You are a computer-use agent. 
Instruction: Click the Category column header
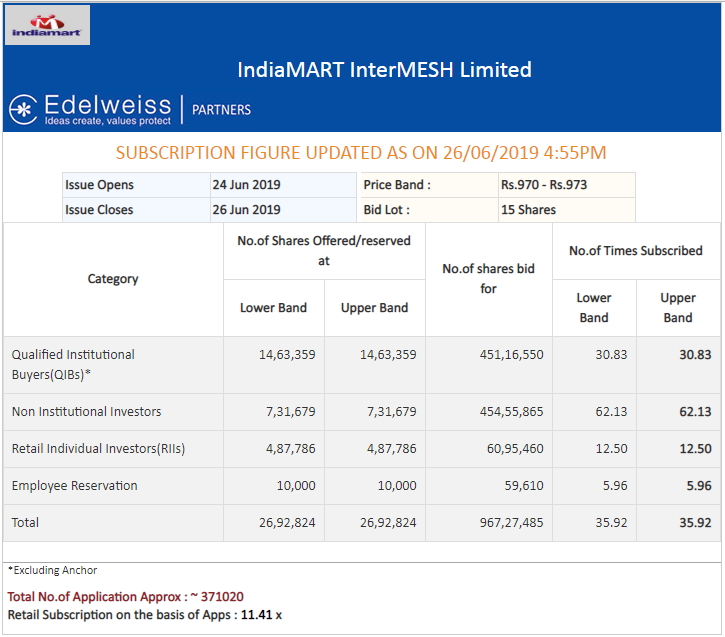113,279
